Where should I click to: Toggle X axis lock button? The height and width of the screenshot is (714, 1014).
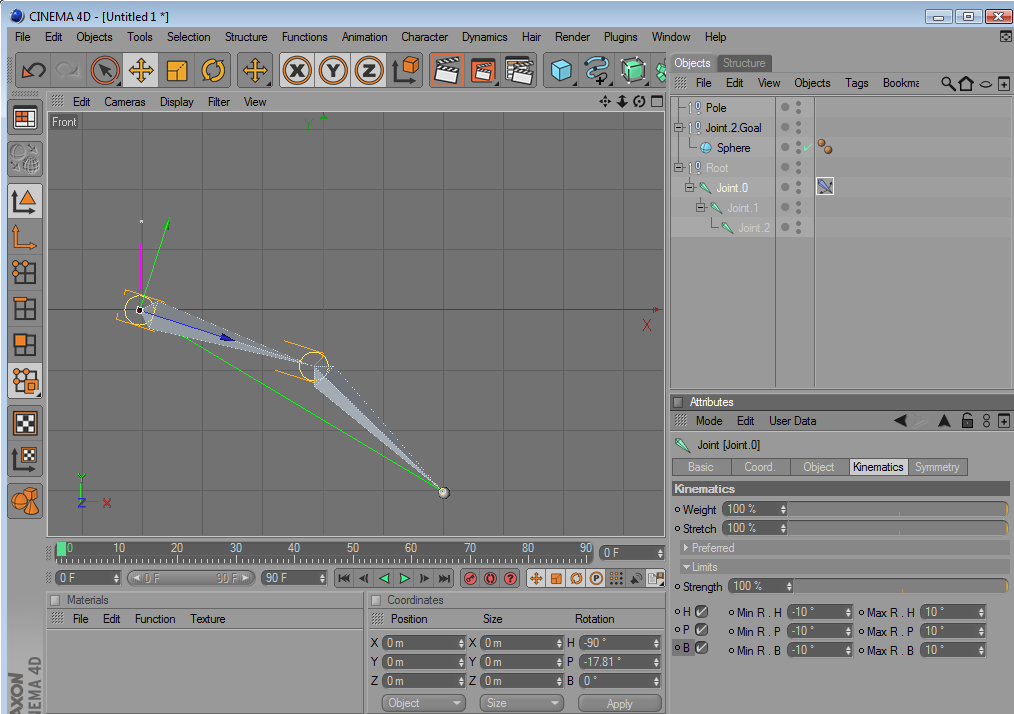(297, 70)
